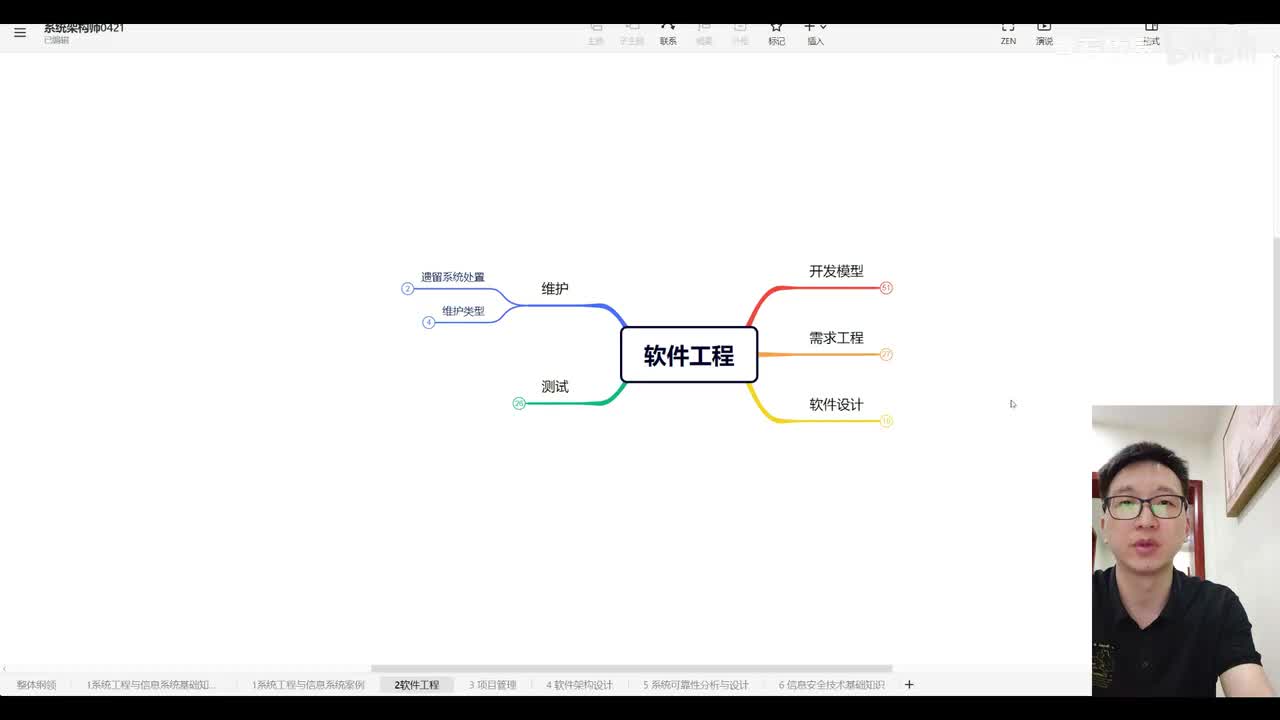Viewport: 1280px width, 720px height.
Task: Switch to 4 软件架构设计 sheet tab
Action: (x=580, y=685)
